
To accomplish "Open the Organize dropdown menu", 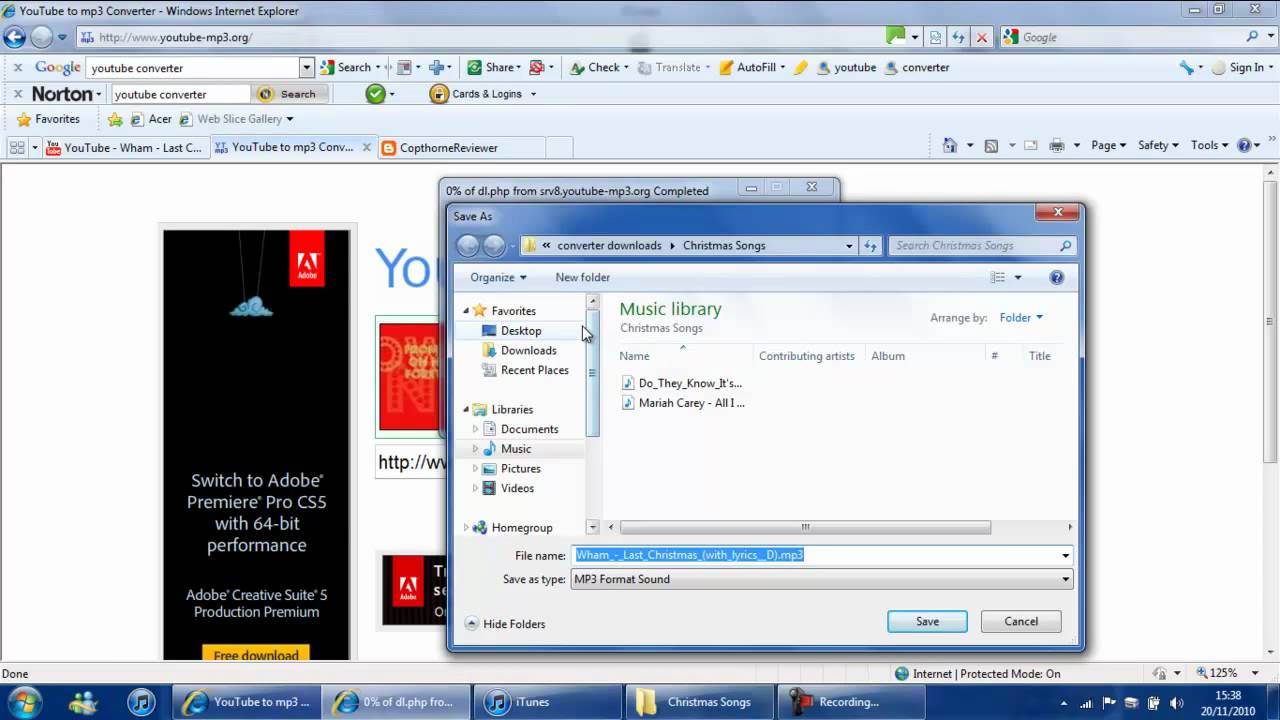I will [x=498, y=277].
